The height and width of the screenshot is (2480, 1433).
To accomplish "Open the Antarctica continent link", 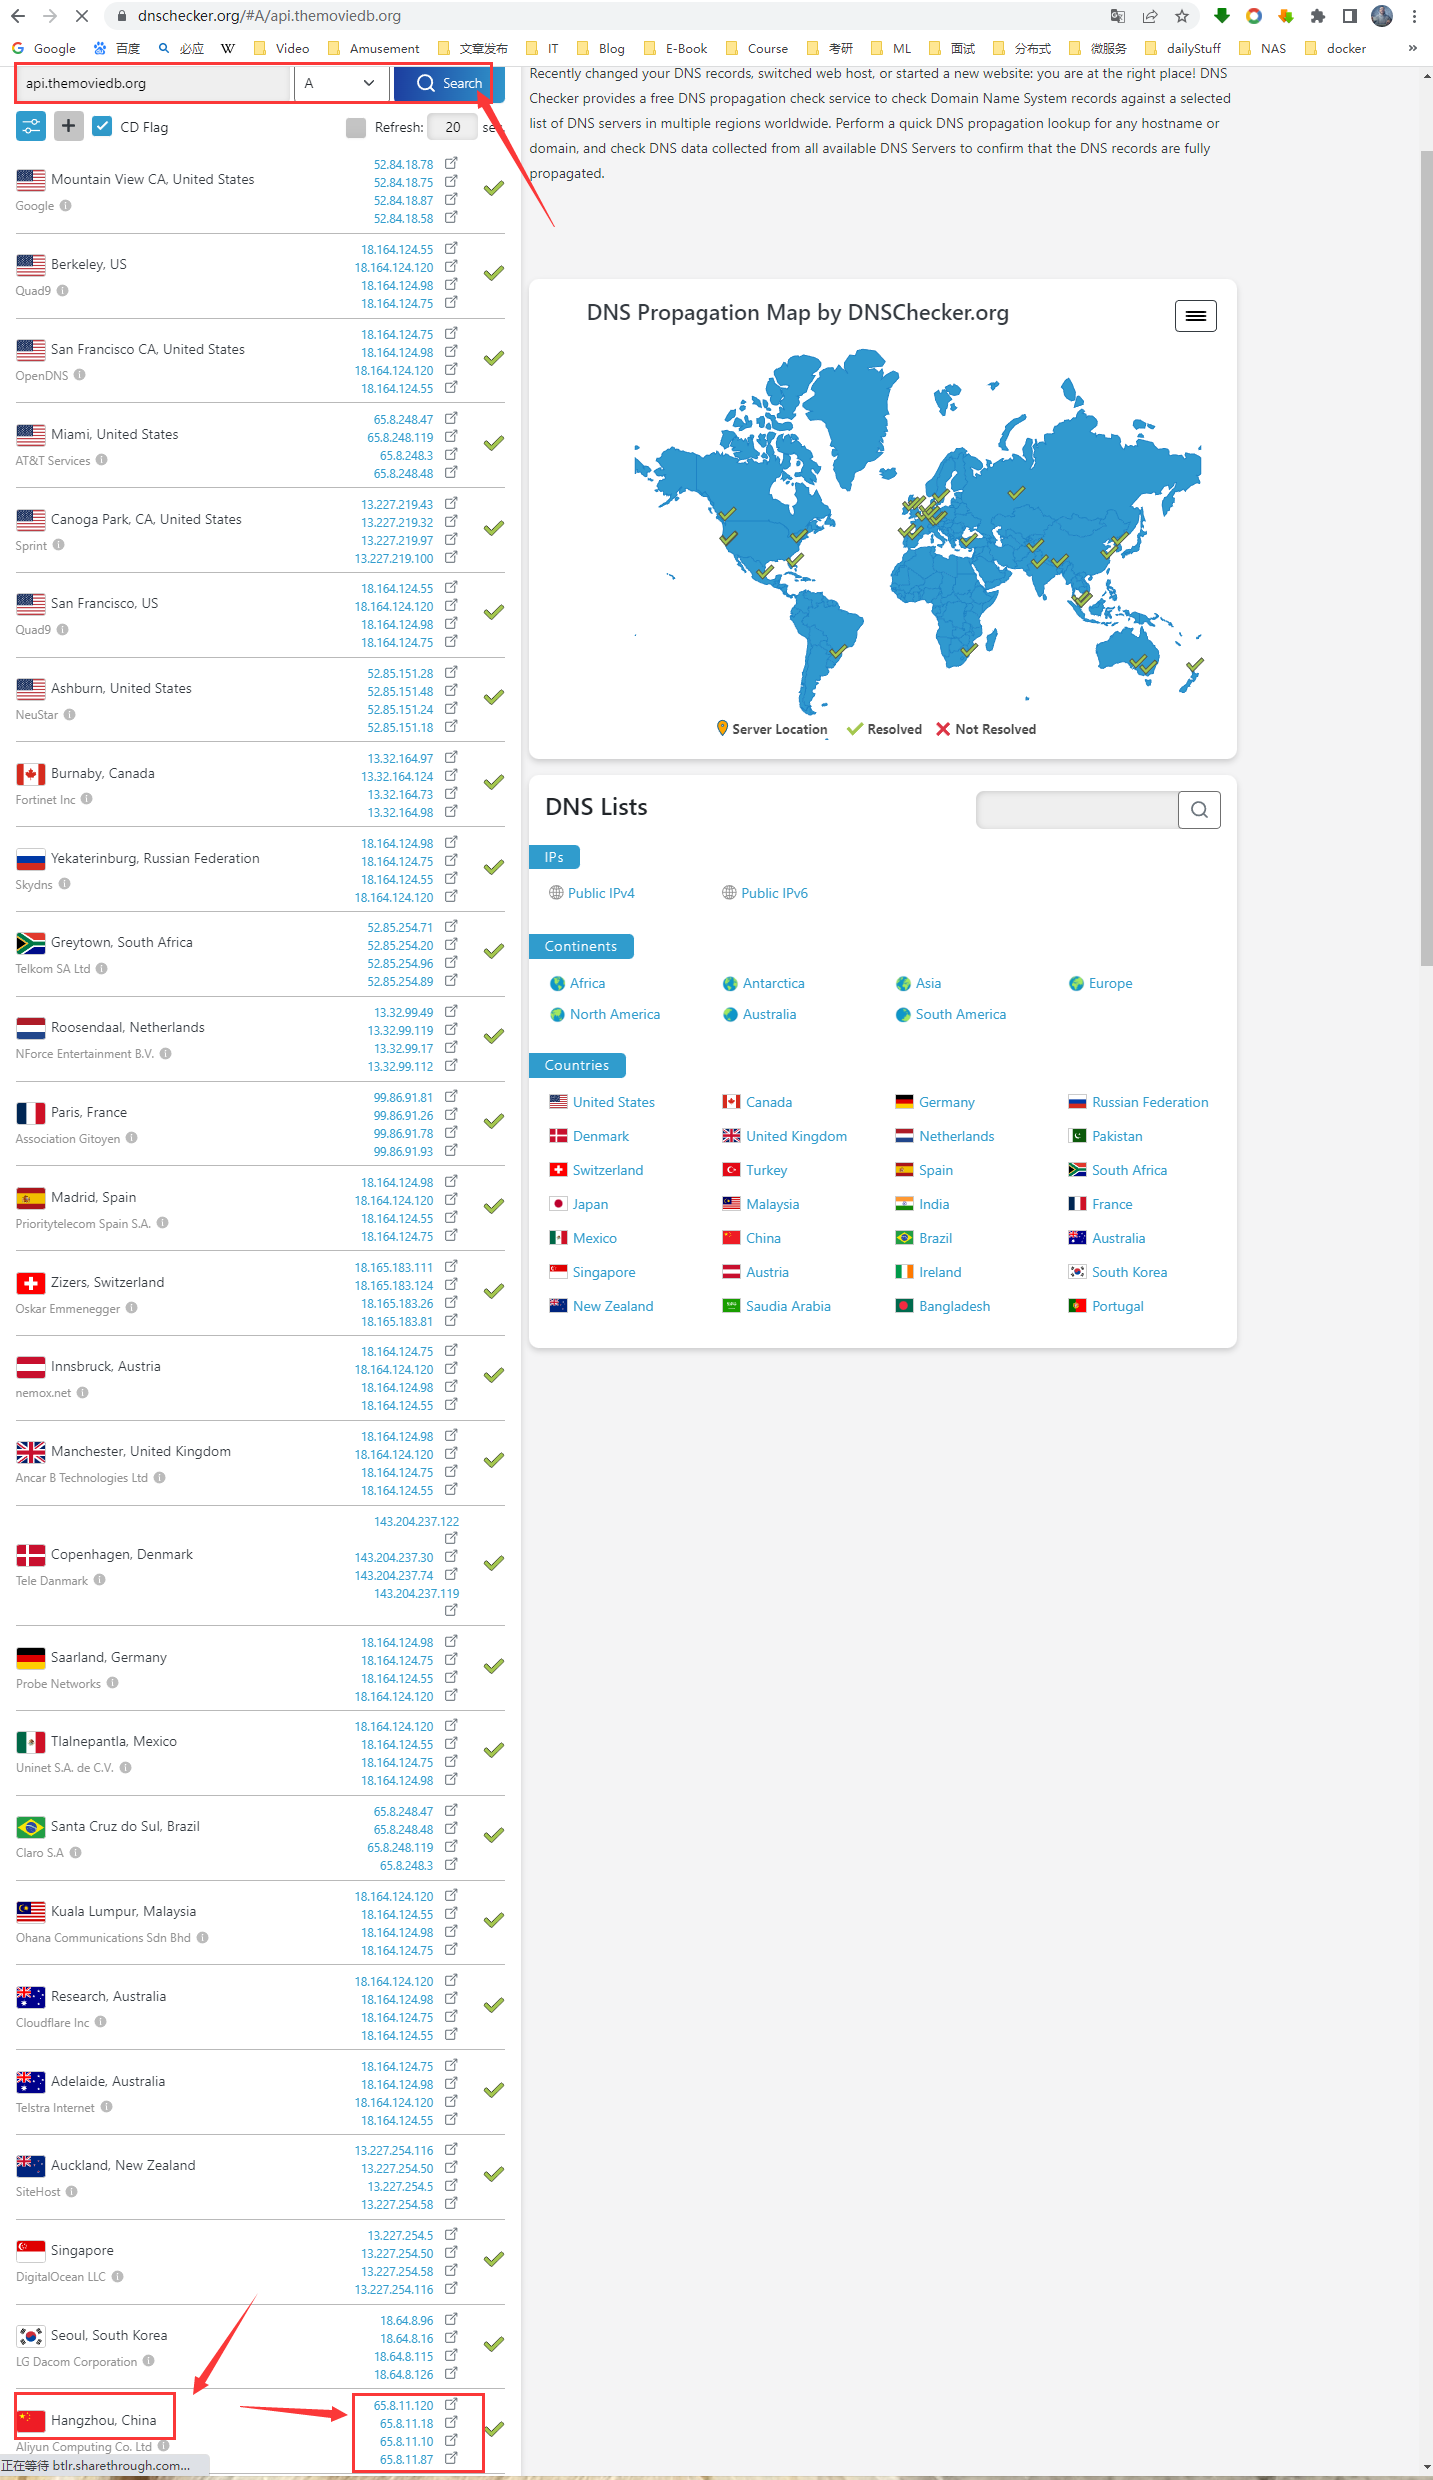I will click(x=773, y=983).
